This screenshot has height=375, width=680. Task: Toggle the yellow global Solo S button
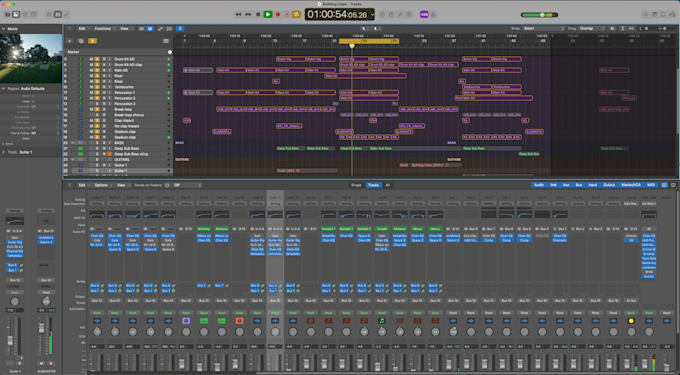tap(92, 41)
